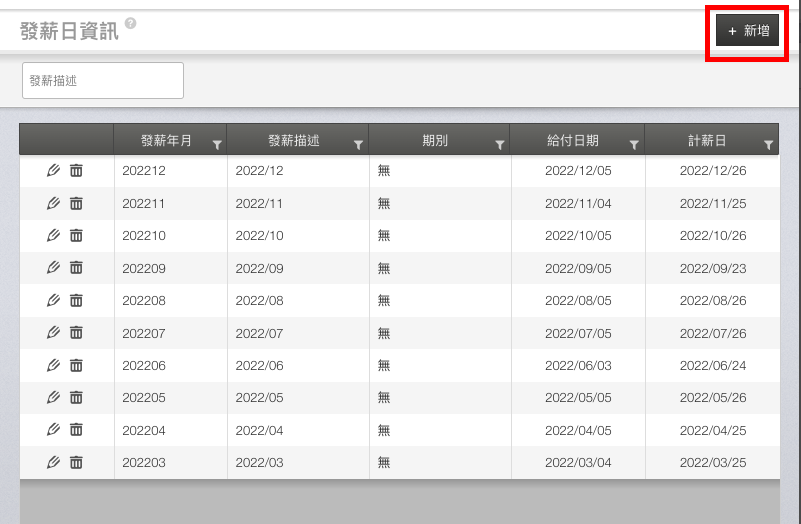Select description cell 2022/08
801x524 pixels.
[x=260, y=300]
